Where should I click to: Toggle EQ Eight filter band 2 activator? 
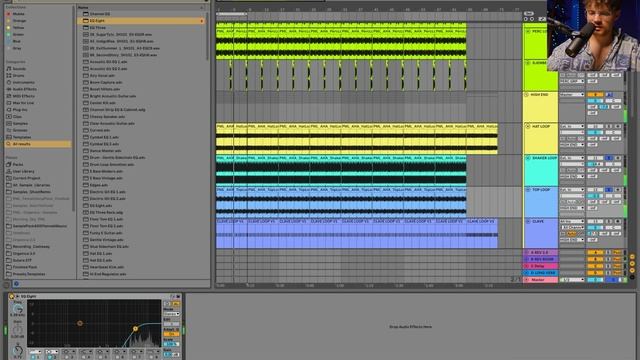[x=49, y=357]
